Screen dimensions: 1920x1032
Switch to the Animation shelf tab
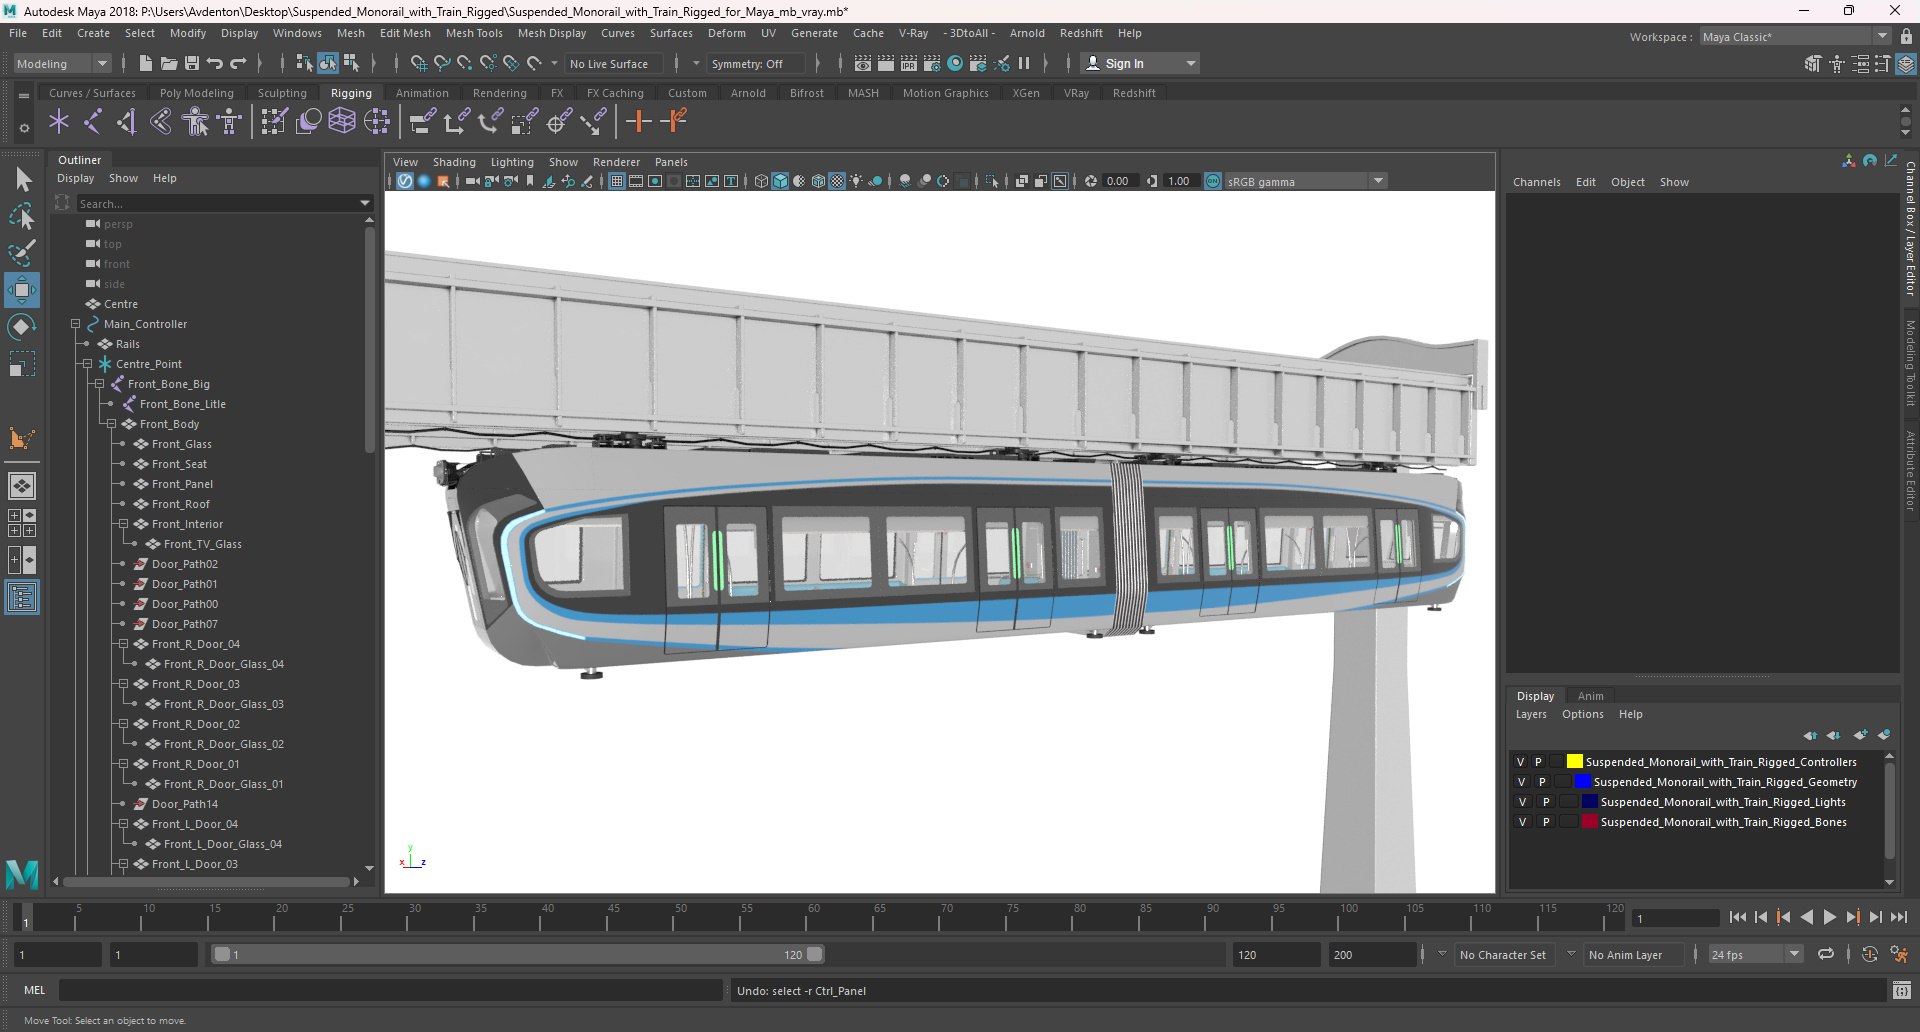[422, 93]
